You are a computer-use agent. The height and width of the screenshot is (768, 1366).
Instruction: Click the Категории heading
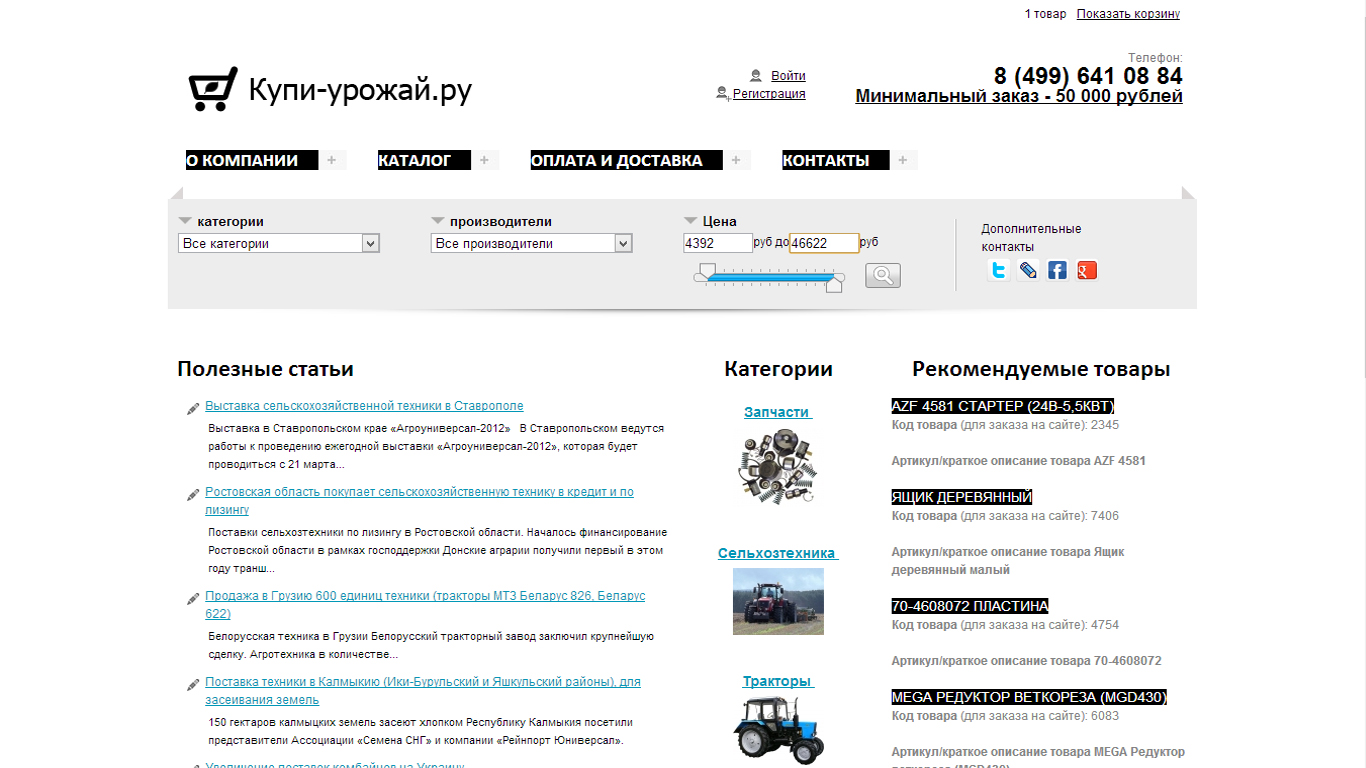click(x=778, y=369)
